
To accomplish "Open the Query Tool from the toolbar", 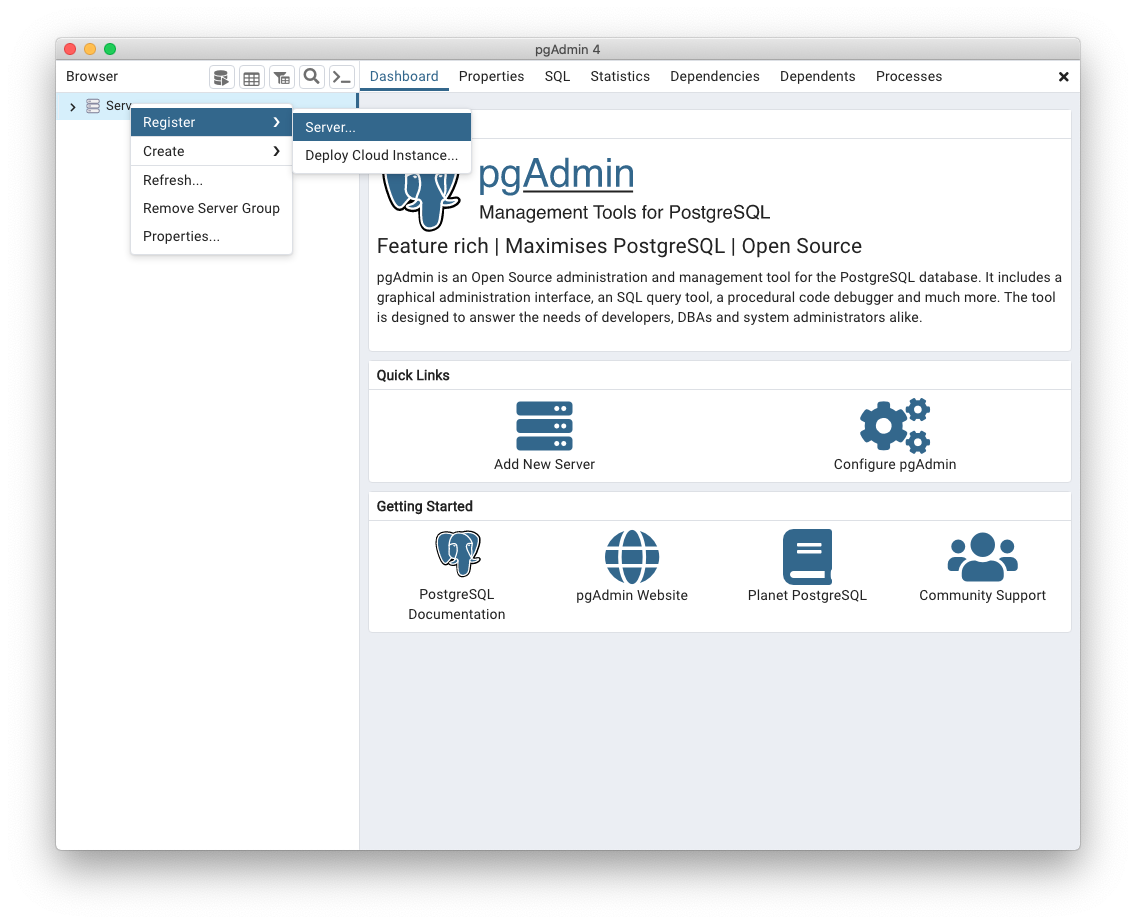I will (x=221, y=77).
